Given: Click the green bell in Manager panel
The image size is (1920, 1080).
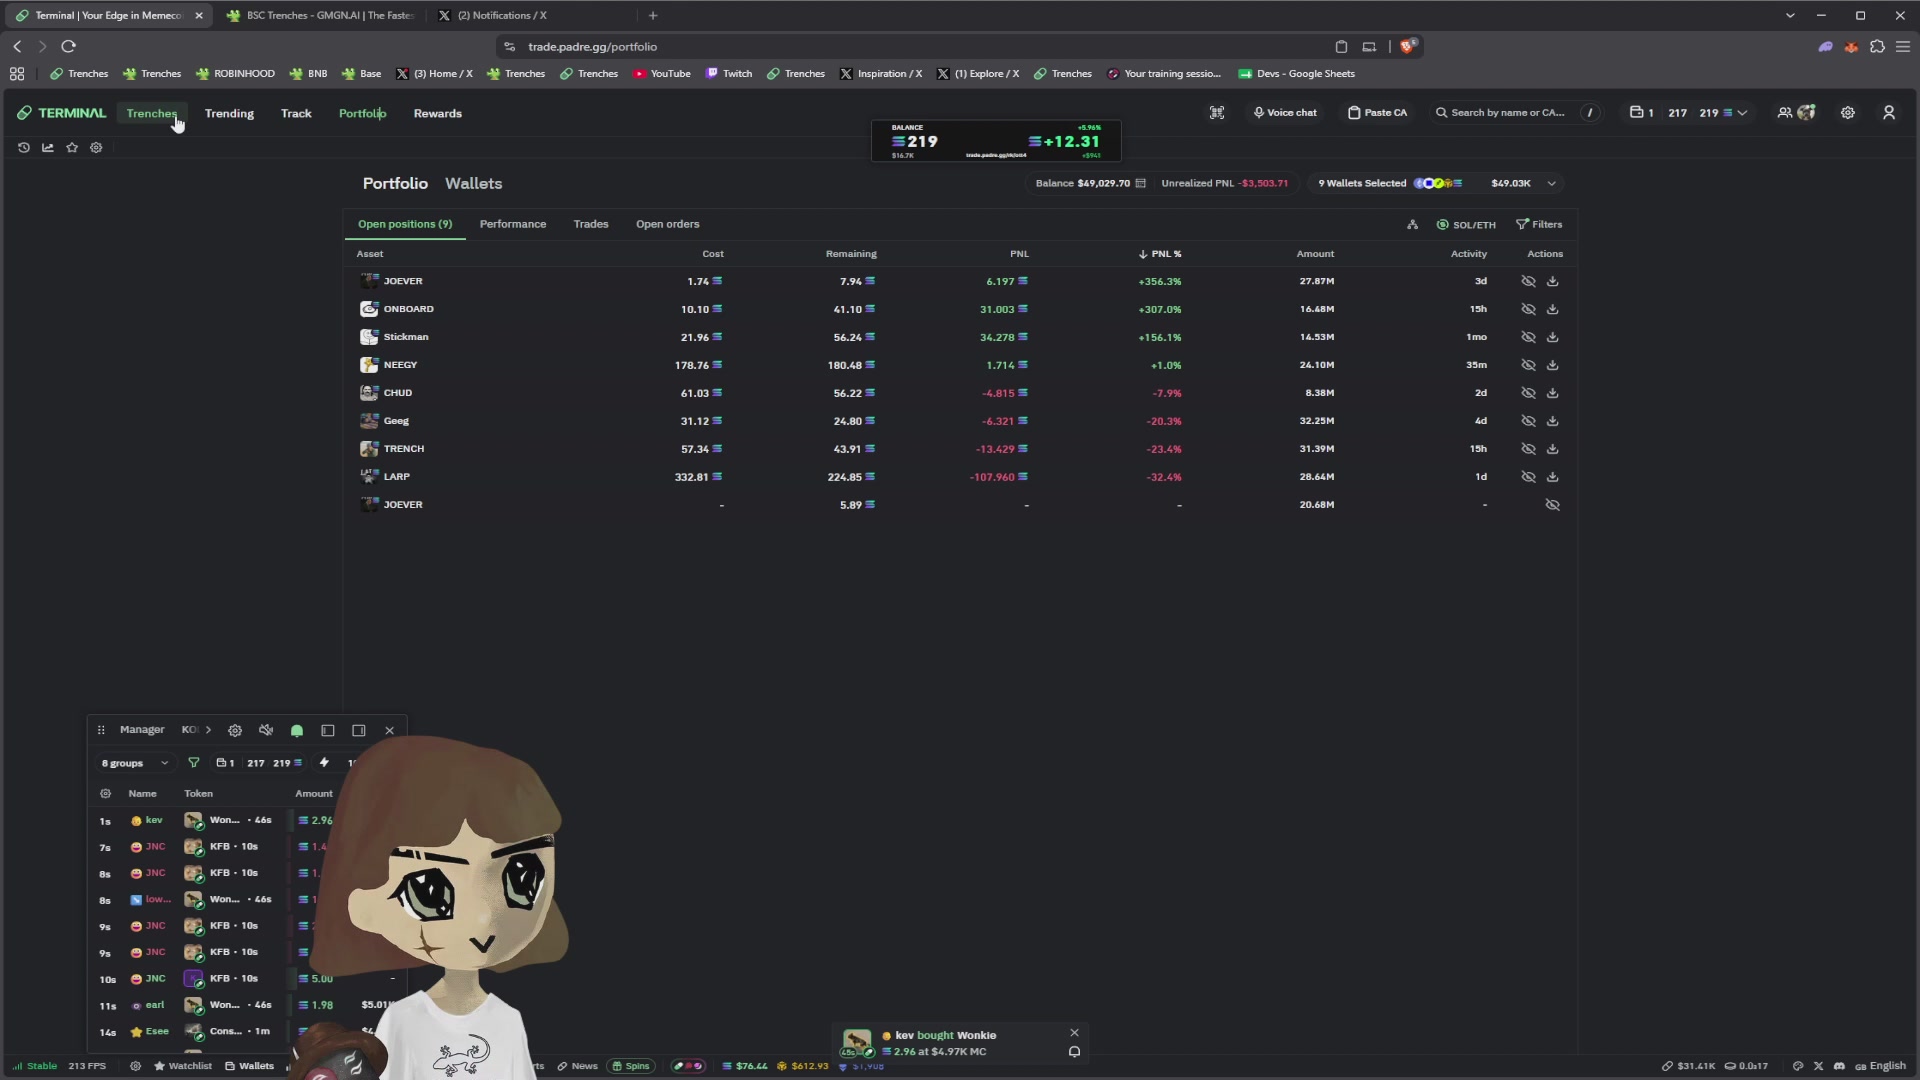Looking at the screenshot, I should pyautogui.click(x=297, y=730).
